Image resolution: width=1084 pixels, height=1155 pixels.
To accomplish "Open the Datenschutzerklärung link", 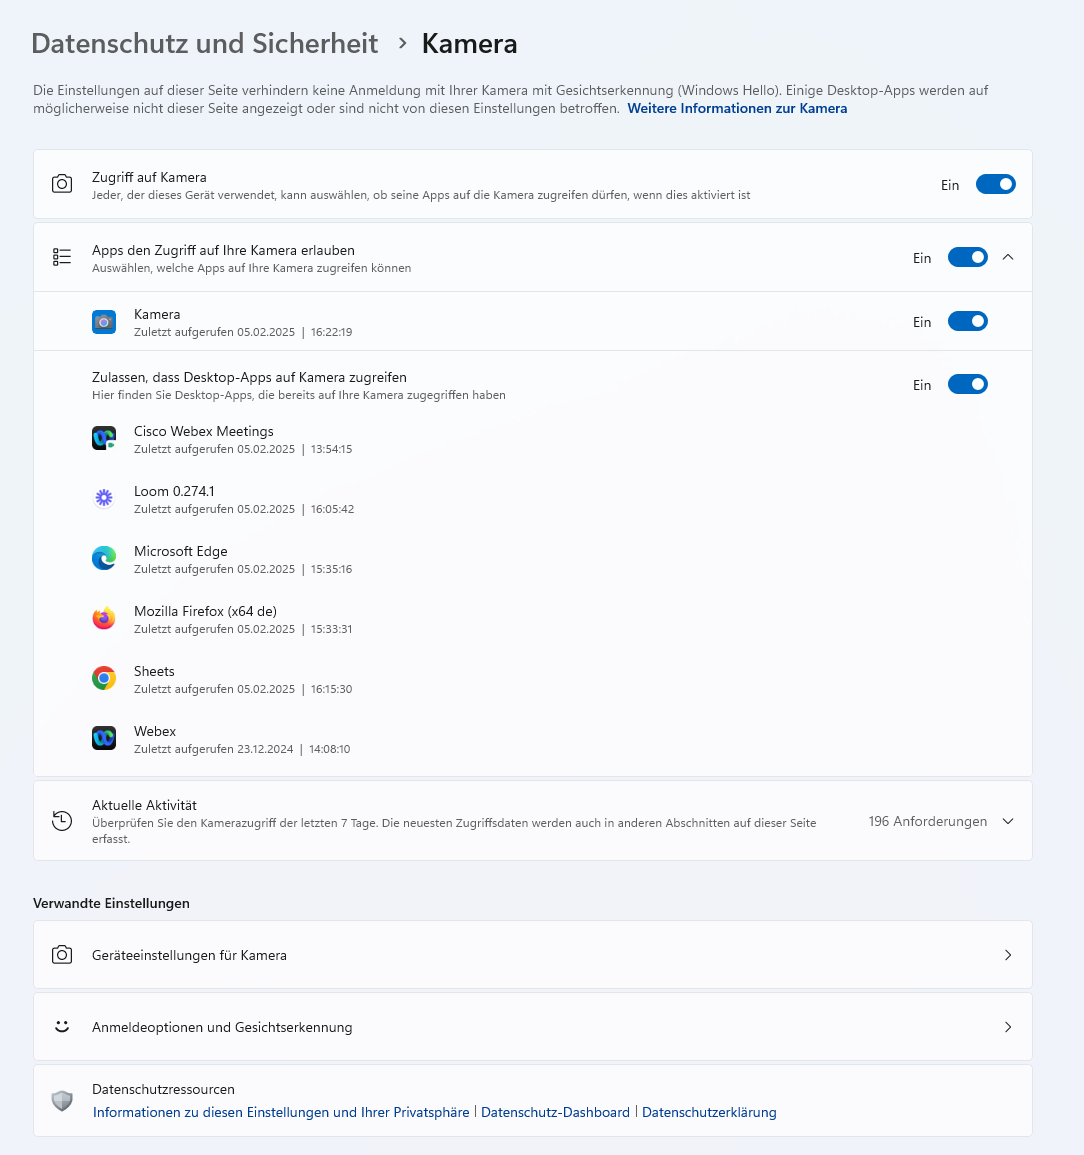I will click(x=709, y=1112).
